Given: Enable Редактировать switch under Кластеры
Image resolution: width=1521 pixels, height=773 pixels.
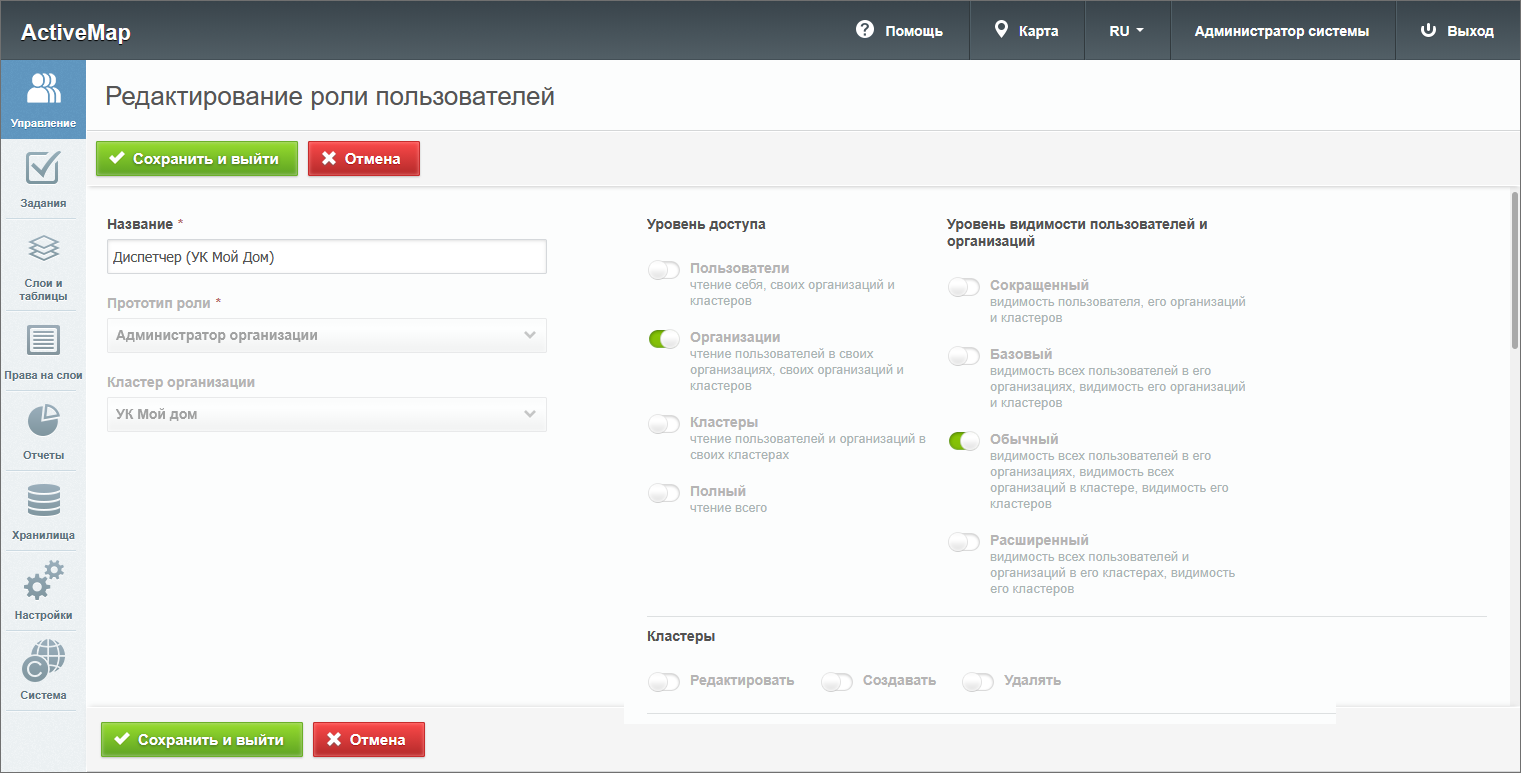Looking at the screenshot, I should click(664, 682).
